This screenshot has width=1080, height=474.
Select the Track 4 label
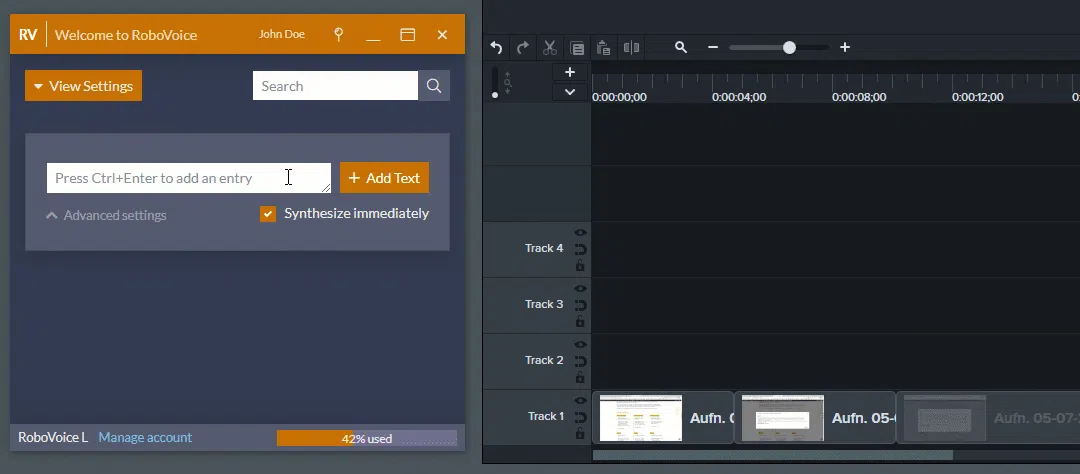coord(544,248)
